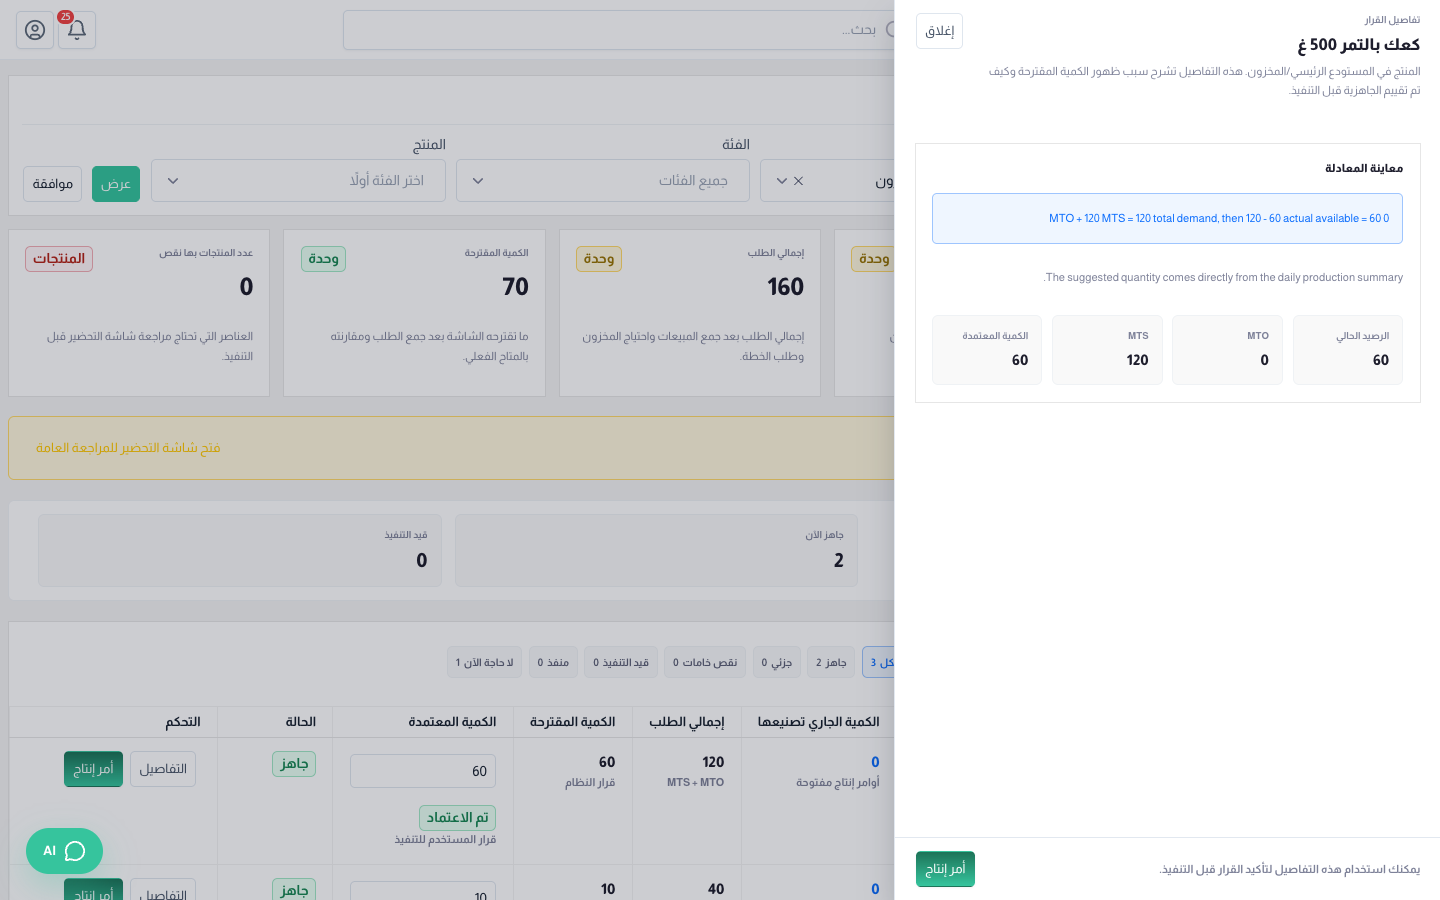Screen dimensions: 1440x900
Task: Click أمر إنتاج button in the details panel footer
Action: click(x=945, y=869)
